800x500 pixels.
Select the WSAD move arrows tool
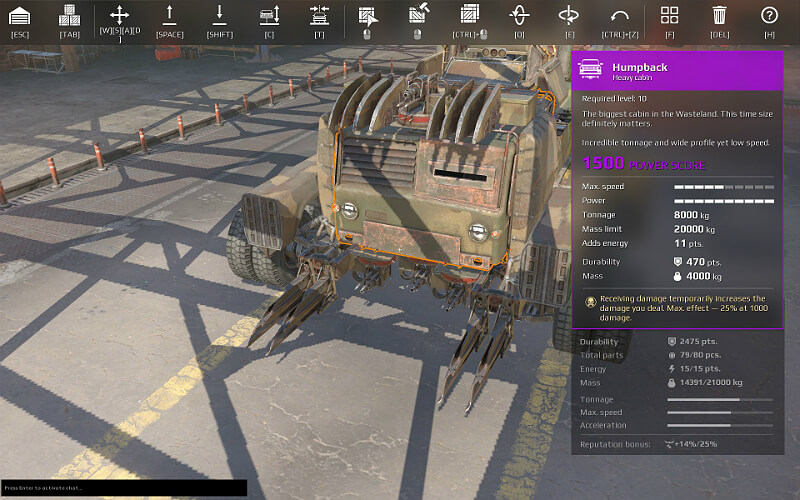pos(119,16)
